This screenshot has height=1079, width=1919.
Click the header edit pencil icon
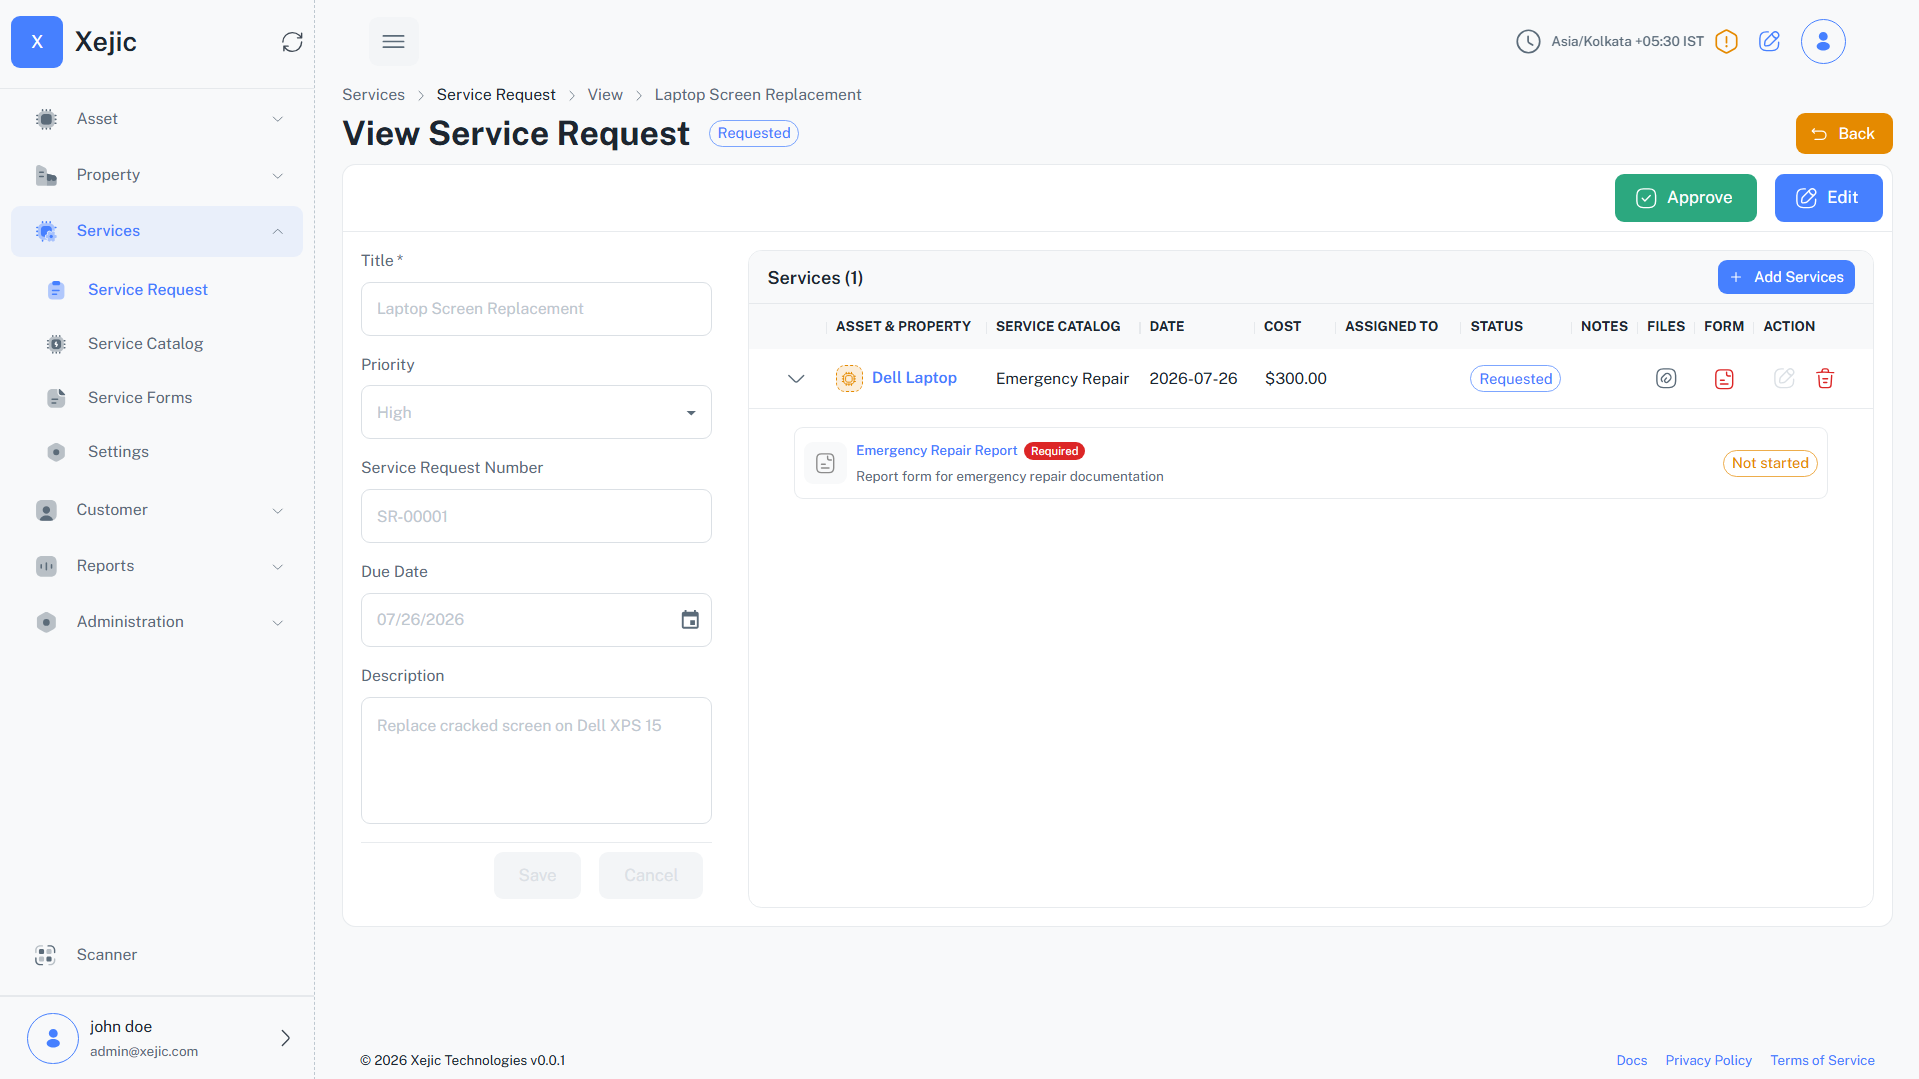pos(1769,41)
